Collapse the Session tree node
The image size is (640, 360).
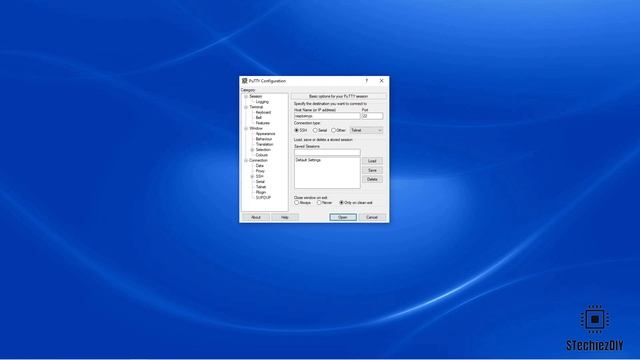click(x=246, y=96)
